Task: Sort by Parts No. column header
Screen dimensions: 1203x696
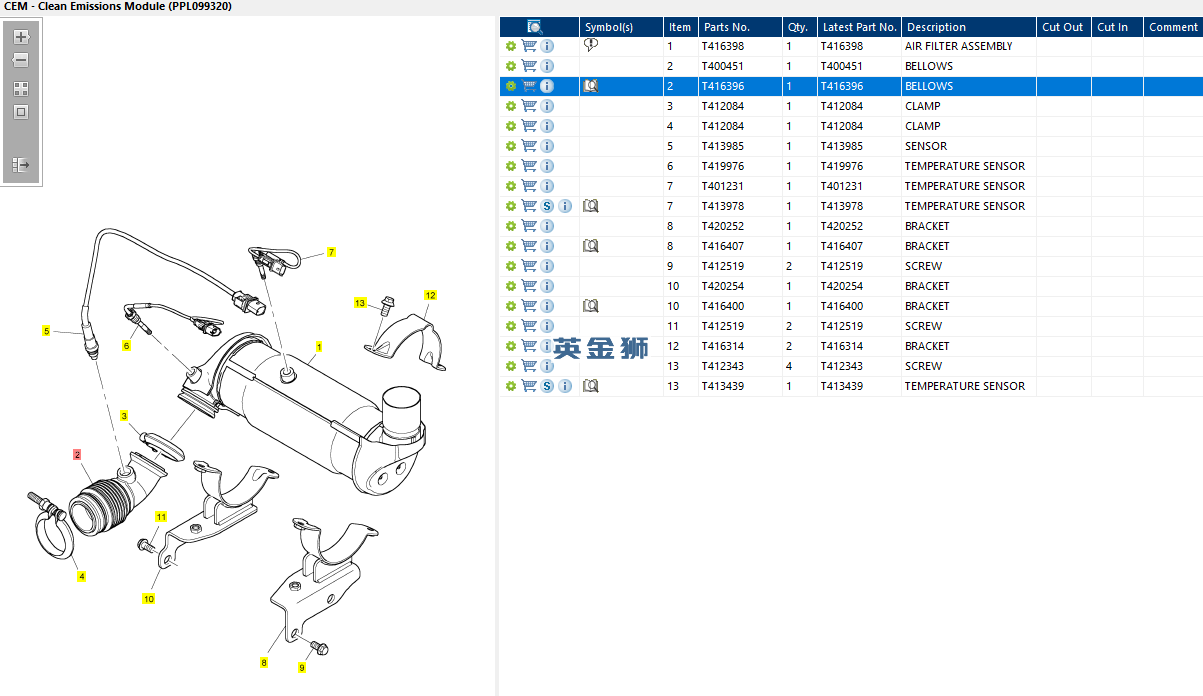Action: (x=739, y=27)
